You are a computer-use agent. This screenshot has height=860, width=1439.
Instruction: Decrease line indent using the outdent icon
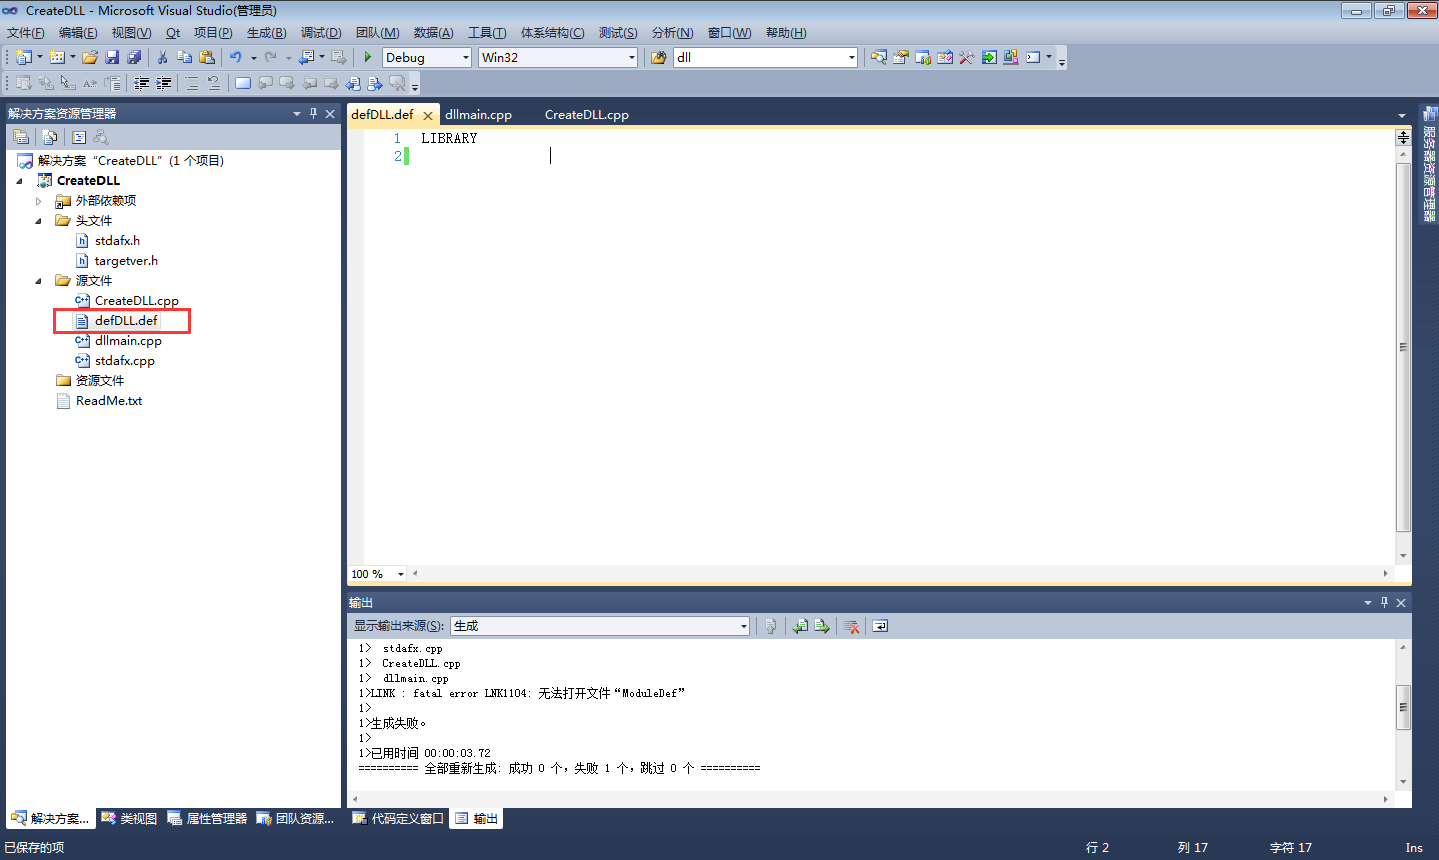pyautogui.click(x=142, y=83)
